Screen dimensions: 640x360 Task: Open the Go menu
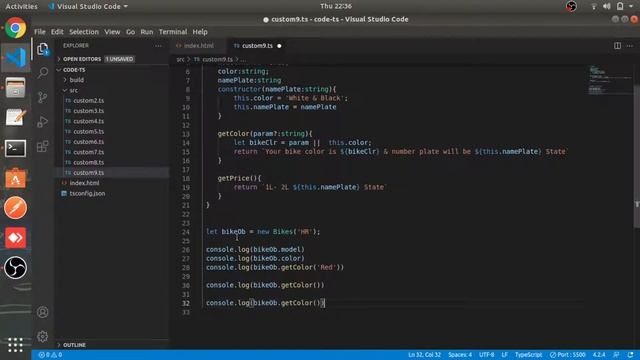tap(130, 32)
